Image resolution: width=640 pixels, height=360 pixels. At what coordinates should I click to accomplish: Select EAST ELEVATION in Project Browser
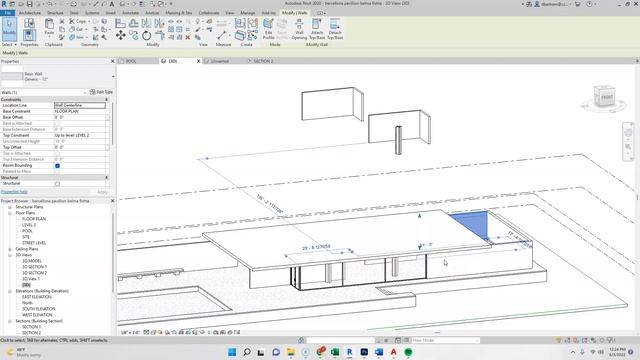tap(37, 297)
